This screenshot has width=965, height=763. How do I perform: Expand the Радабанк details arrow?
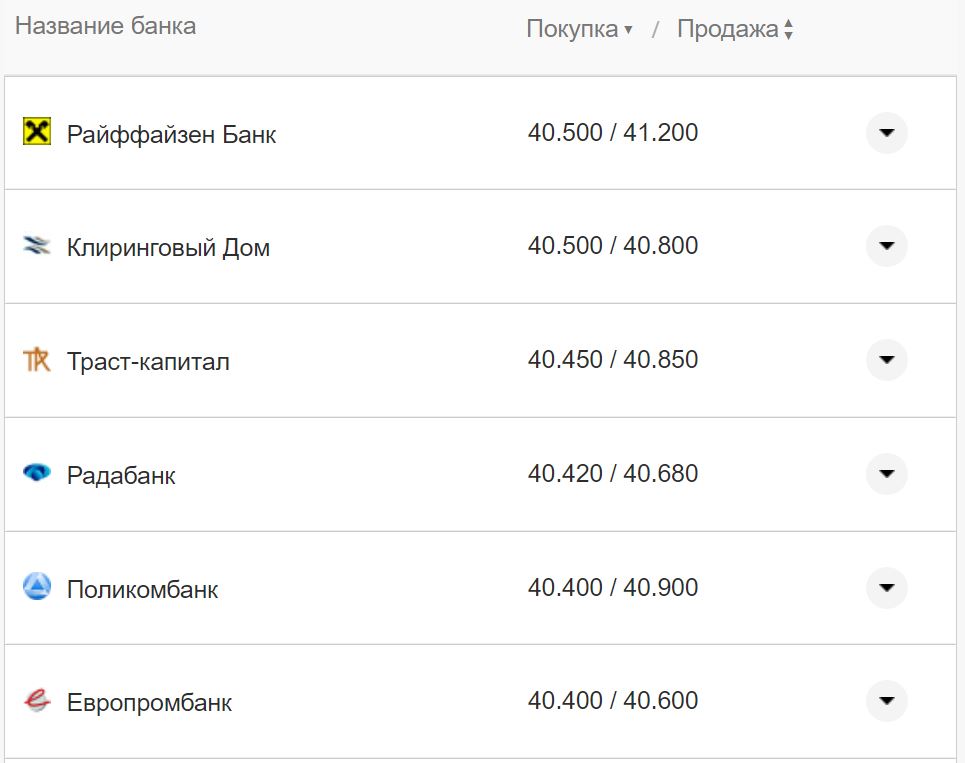point(886,474)
